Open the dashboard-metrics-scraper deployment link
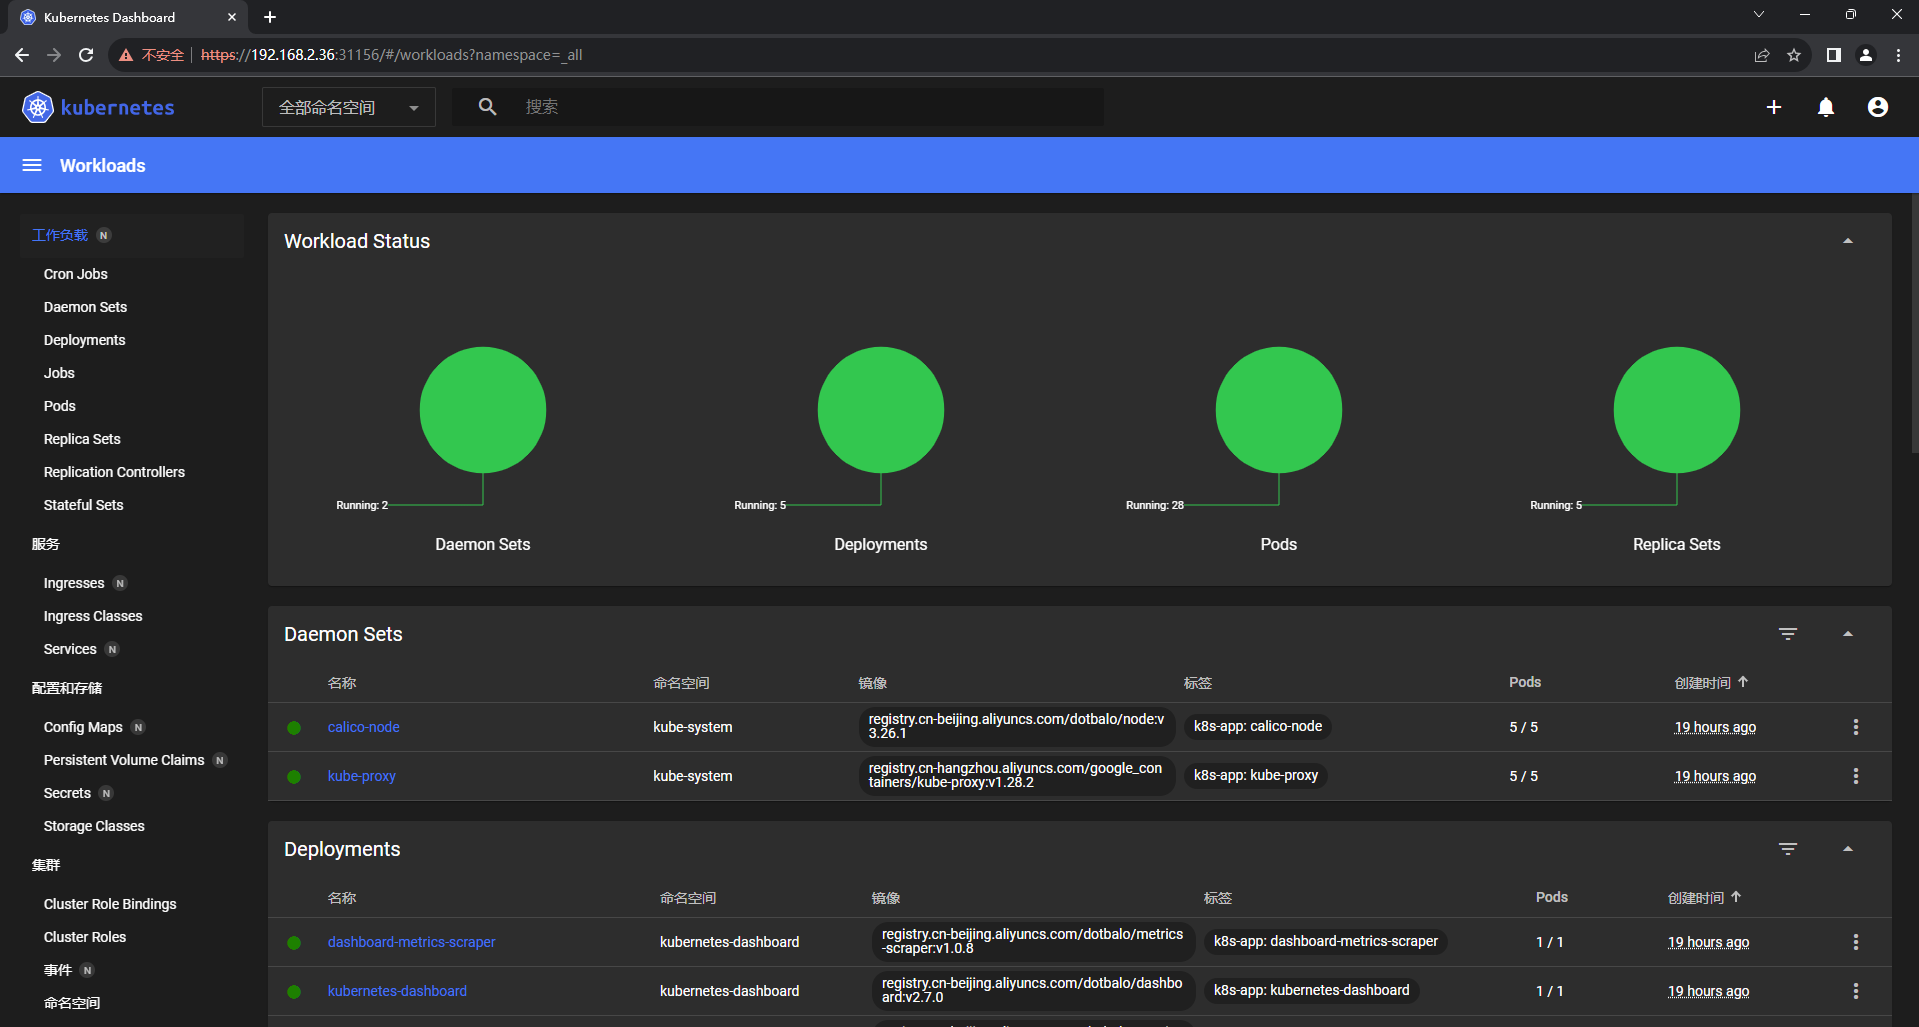 411,942
